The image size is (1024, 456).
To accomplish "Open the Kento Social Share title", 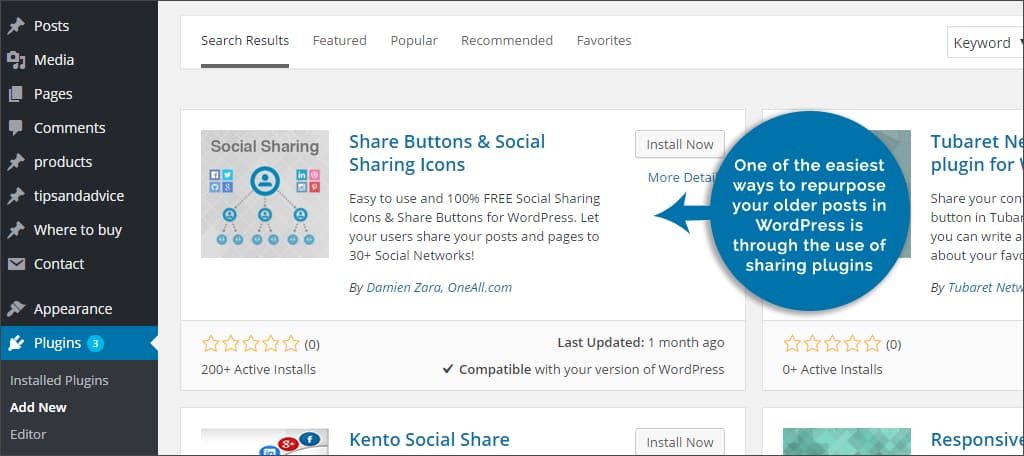I will (430, 439).
